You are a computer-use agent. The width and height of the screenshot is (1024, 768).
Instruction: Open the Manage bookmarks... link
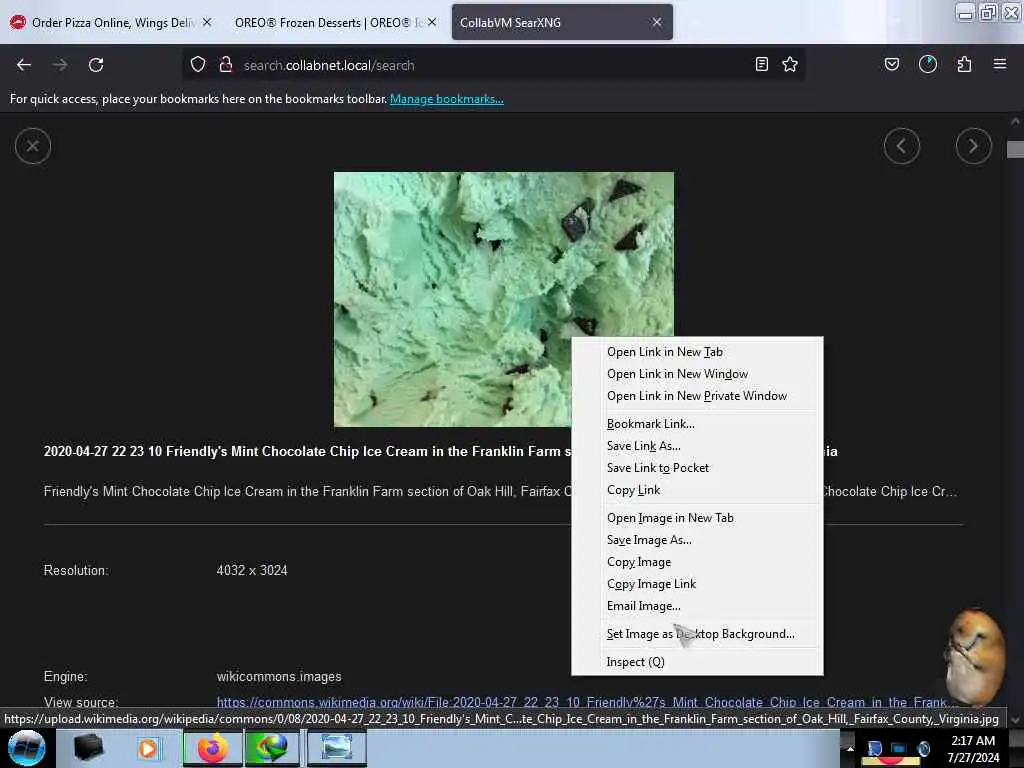click(x=447, y=99)
